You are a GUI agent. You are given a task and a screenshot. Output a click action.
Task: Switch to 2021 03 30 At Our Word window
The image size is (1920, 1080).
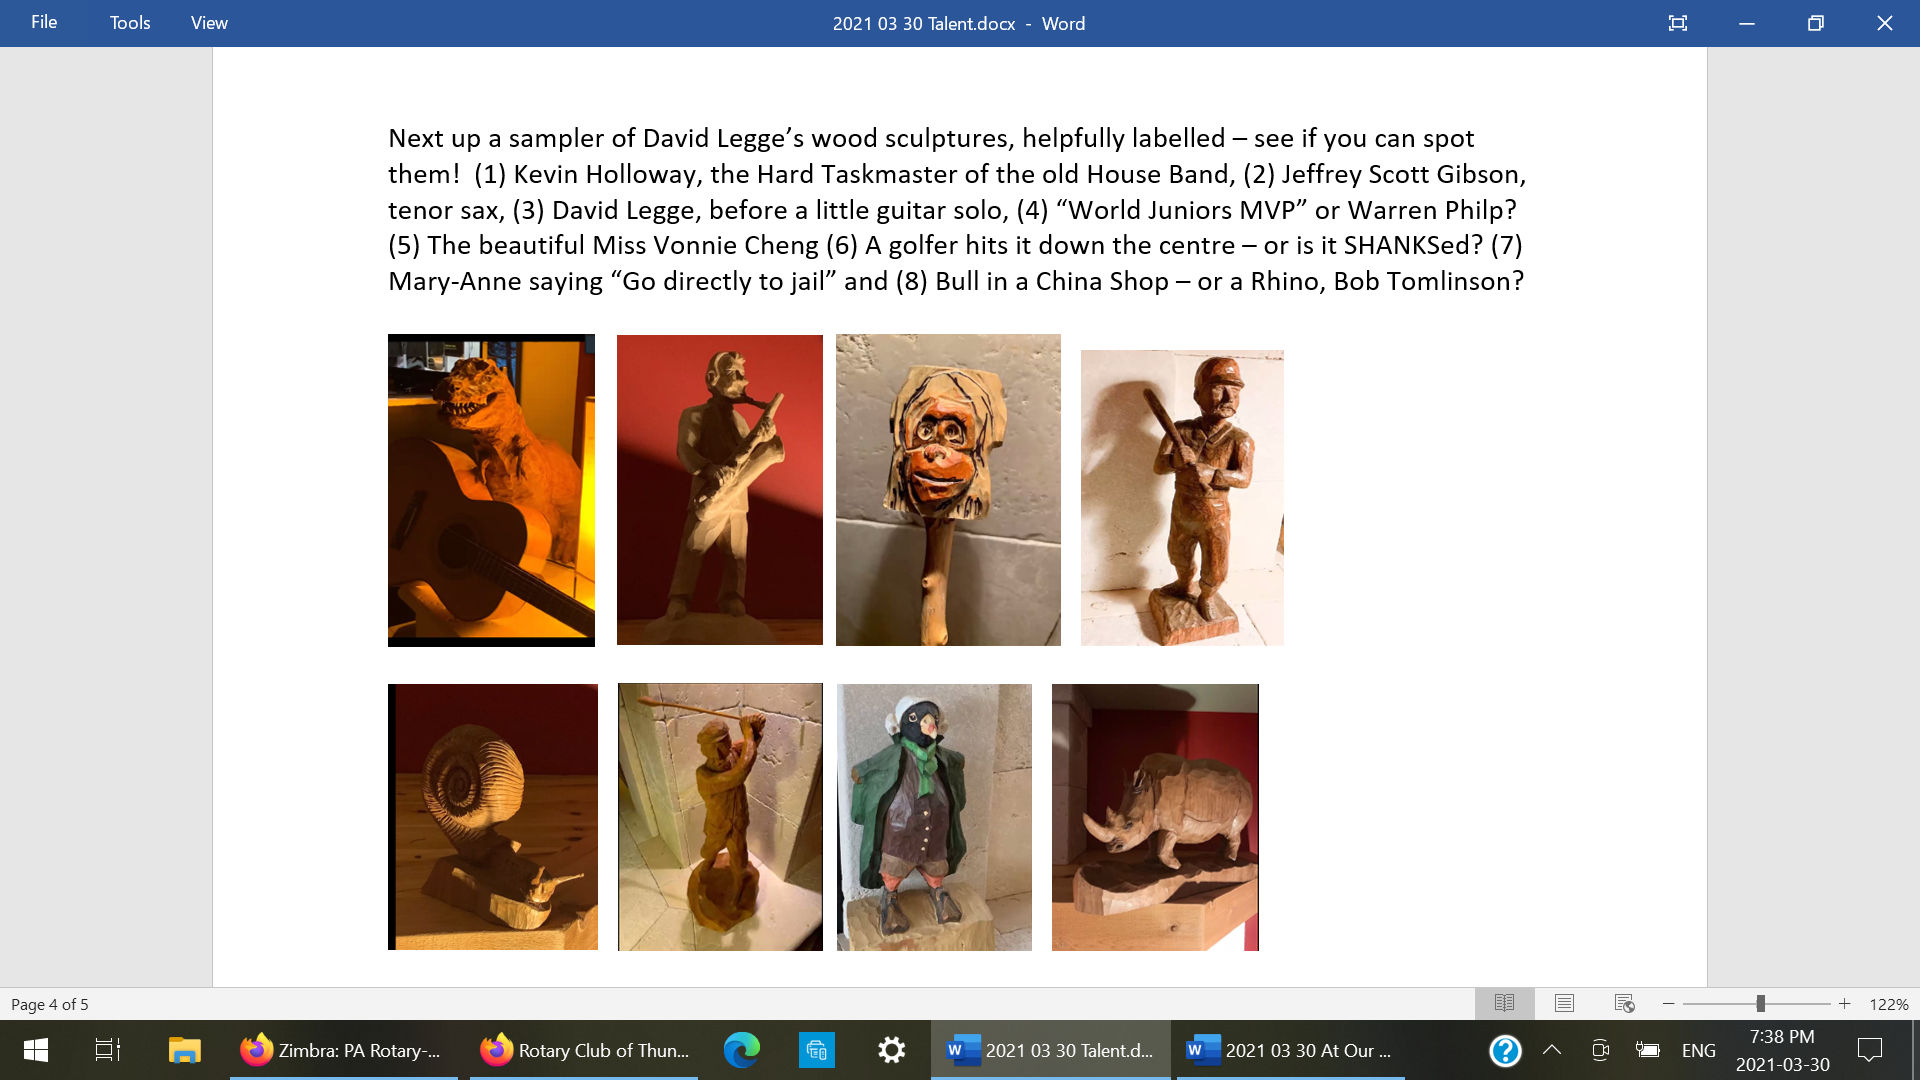pos(1290,1050)
